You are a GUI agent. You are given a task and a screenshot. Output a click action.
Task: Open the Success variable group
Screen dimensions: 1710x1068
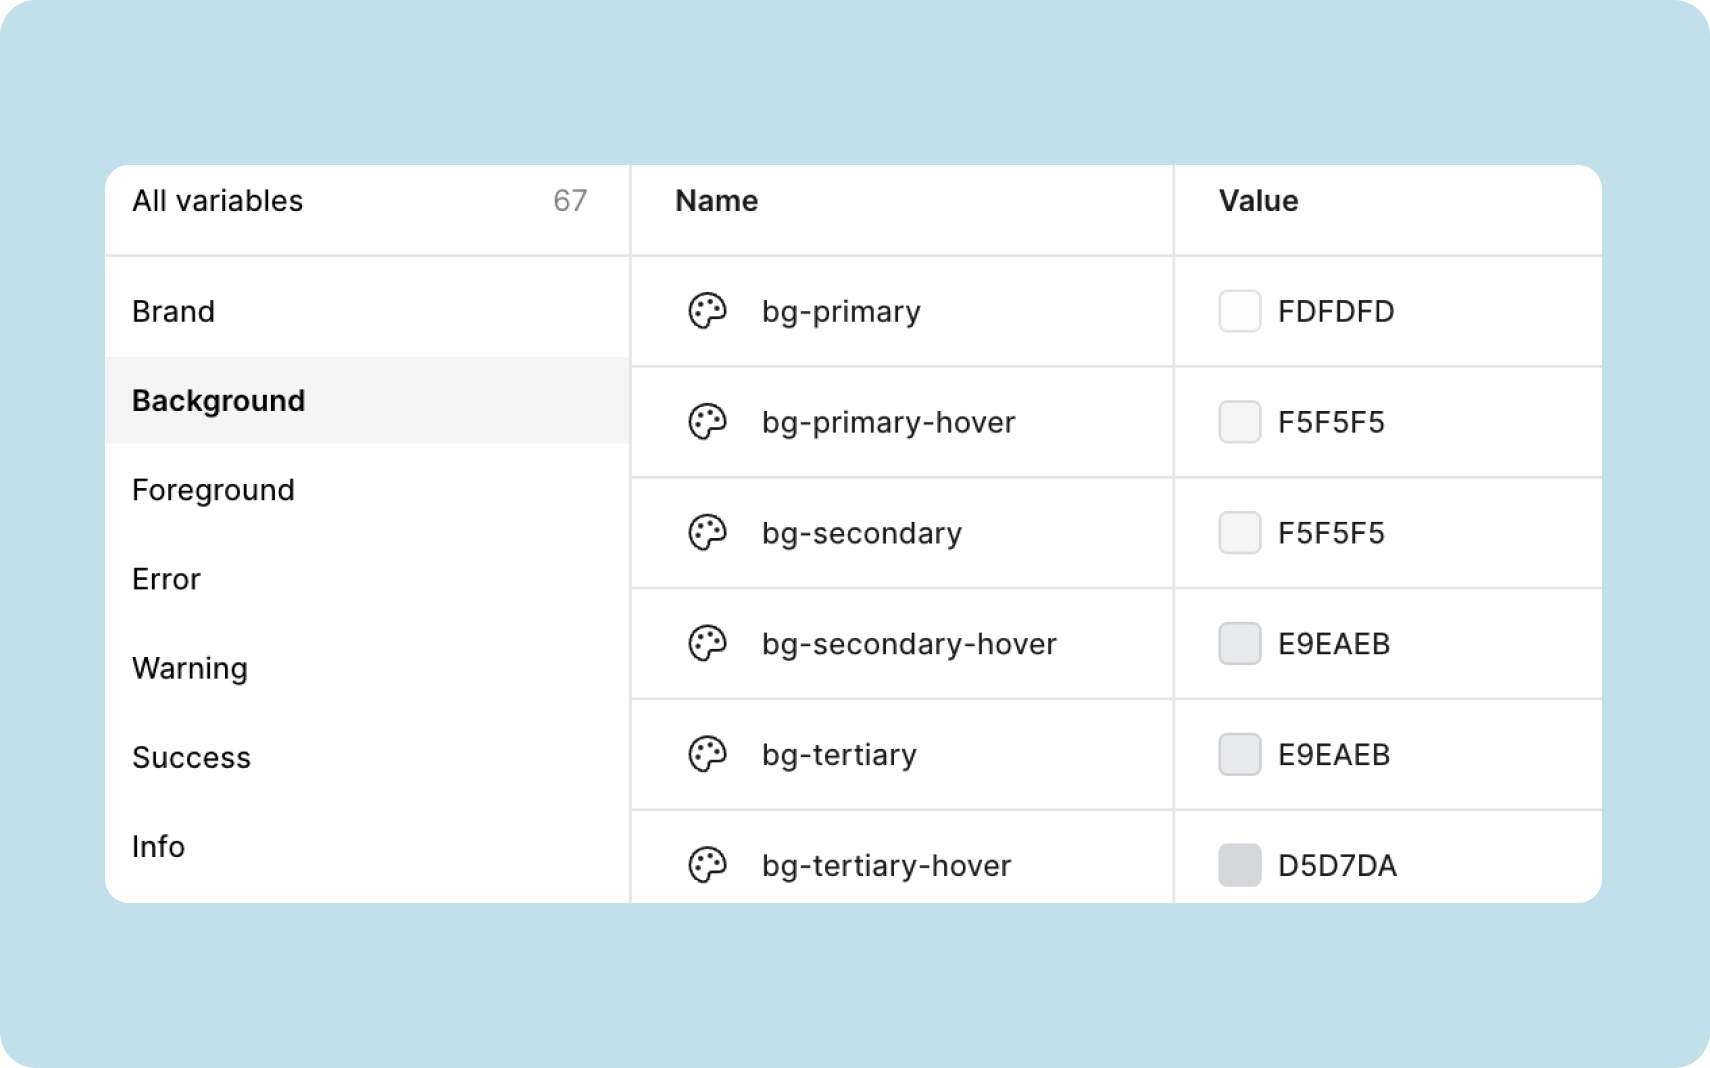(x=367, y=757)
